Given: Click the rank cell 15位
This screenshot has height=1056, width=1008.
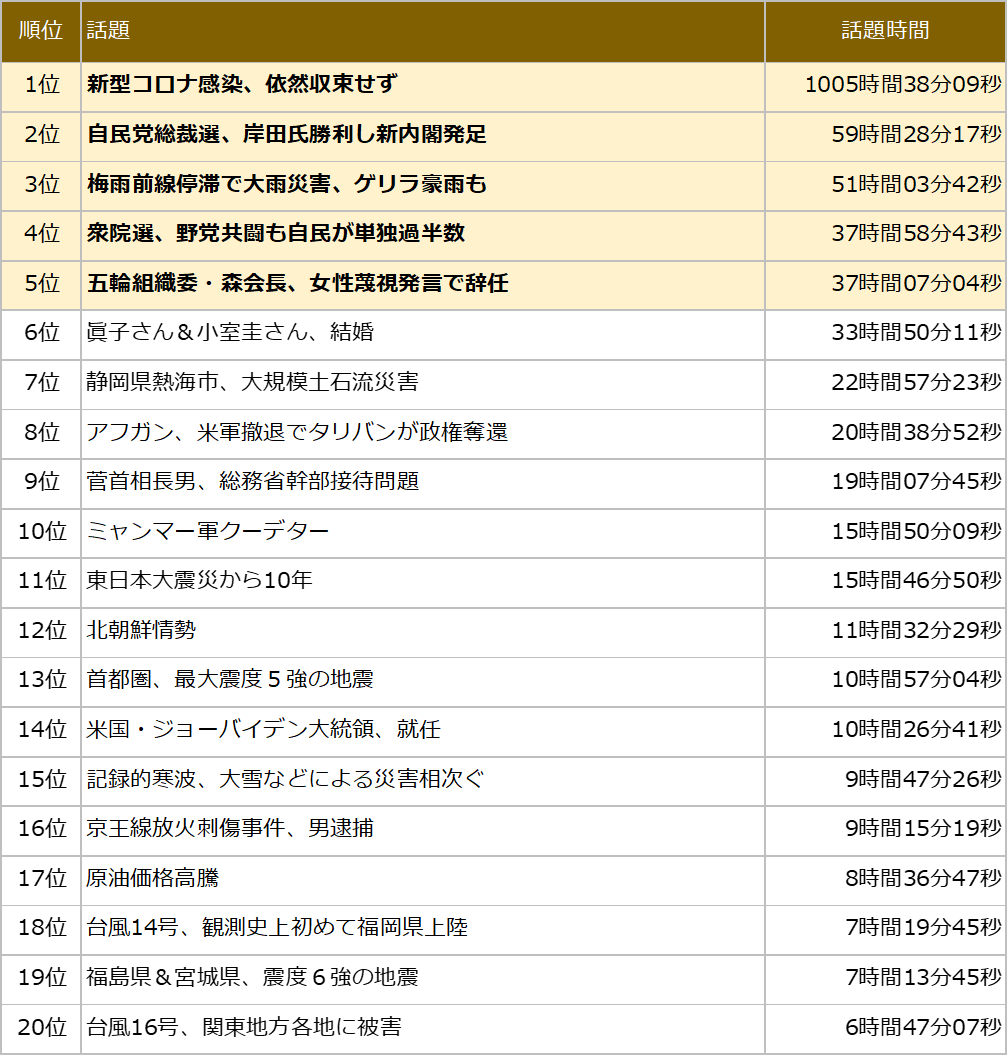Looking at the screenshot, I should pos(42,779).
